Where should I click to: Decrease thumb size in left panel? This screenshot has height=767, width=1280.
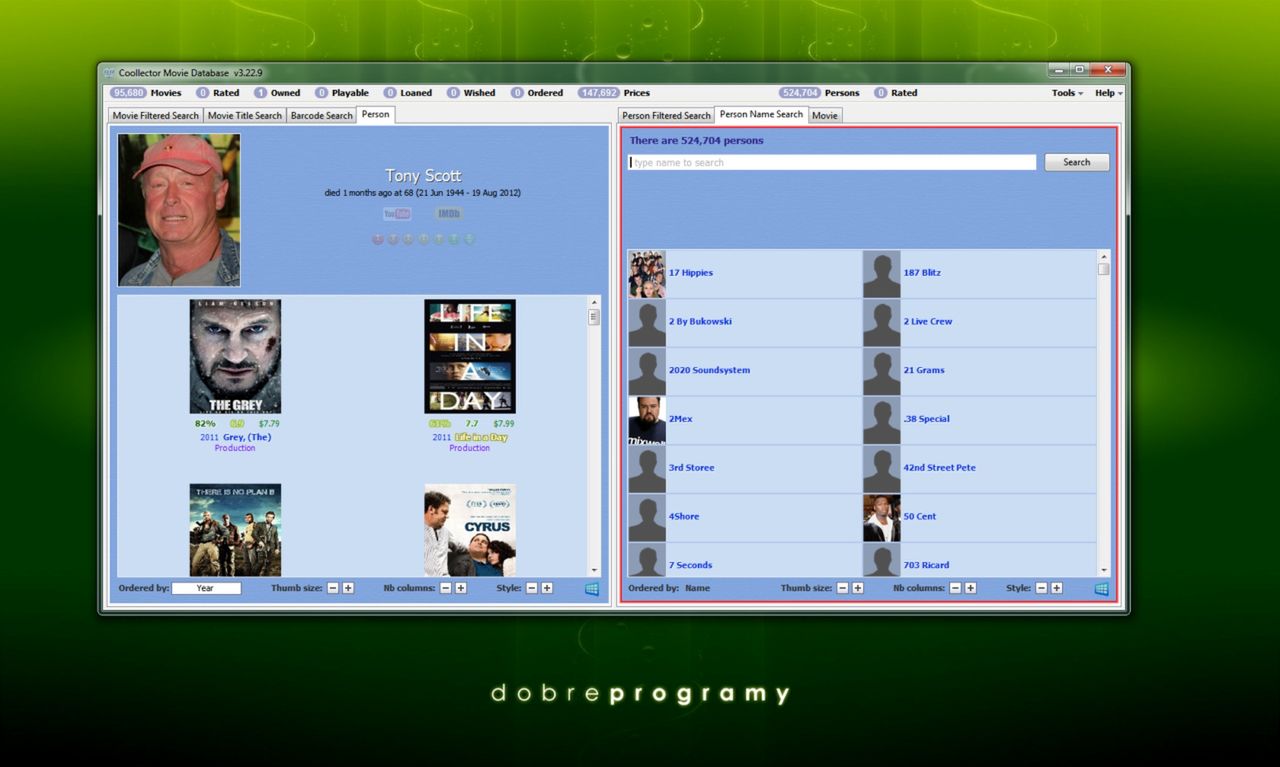333,588
